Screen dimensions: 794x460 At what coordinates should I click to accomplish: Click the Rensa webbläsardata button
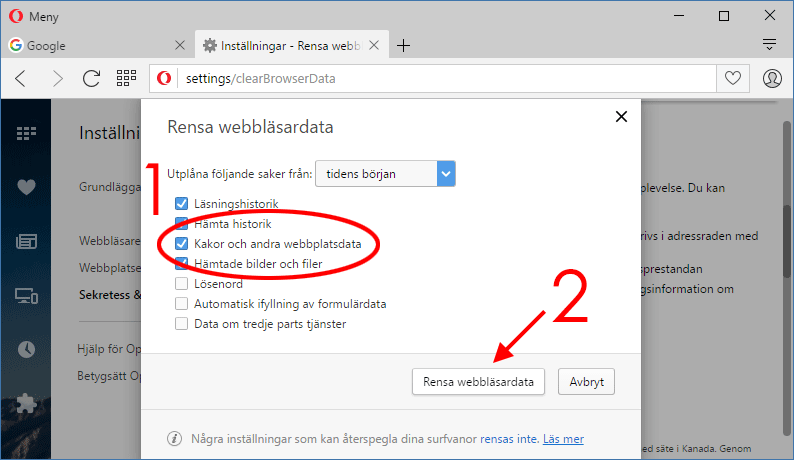point(479,382)
